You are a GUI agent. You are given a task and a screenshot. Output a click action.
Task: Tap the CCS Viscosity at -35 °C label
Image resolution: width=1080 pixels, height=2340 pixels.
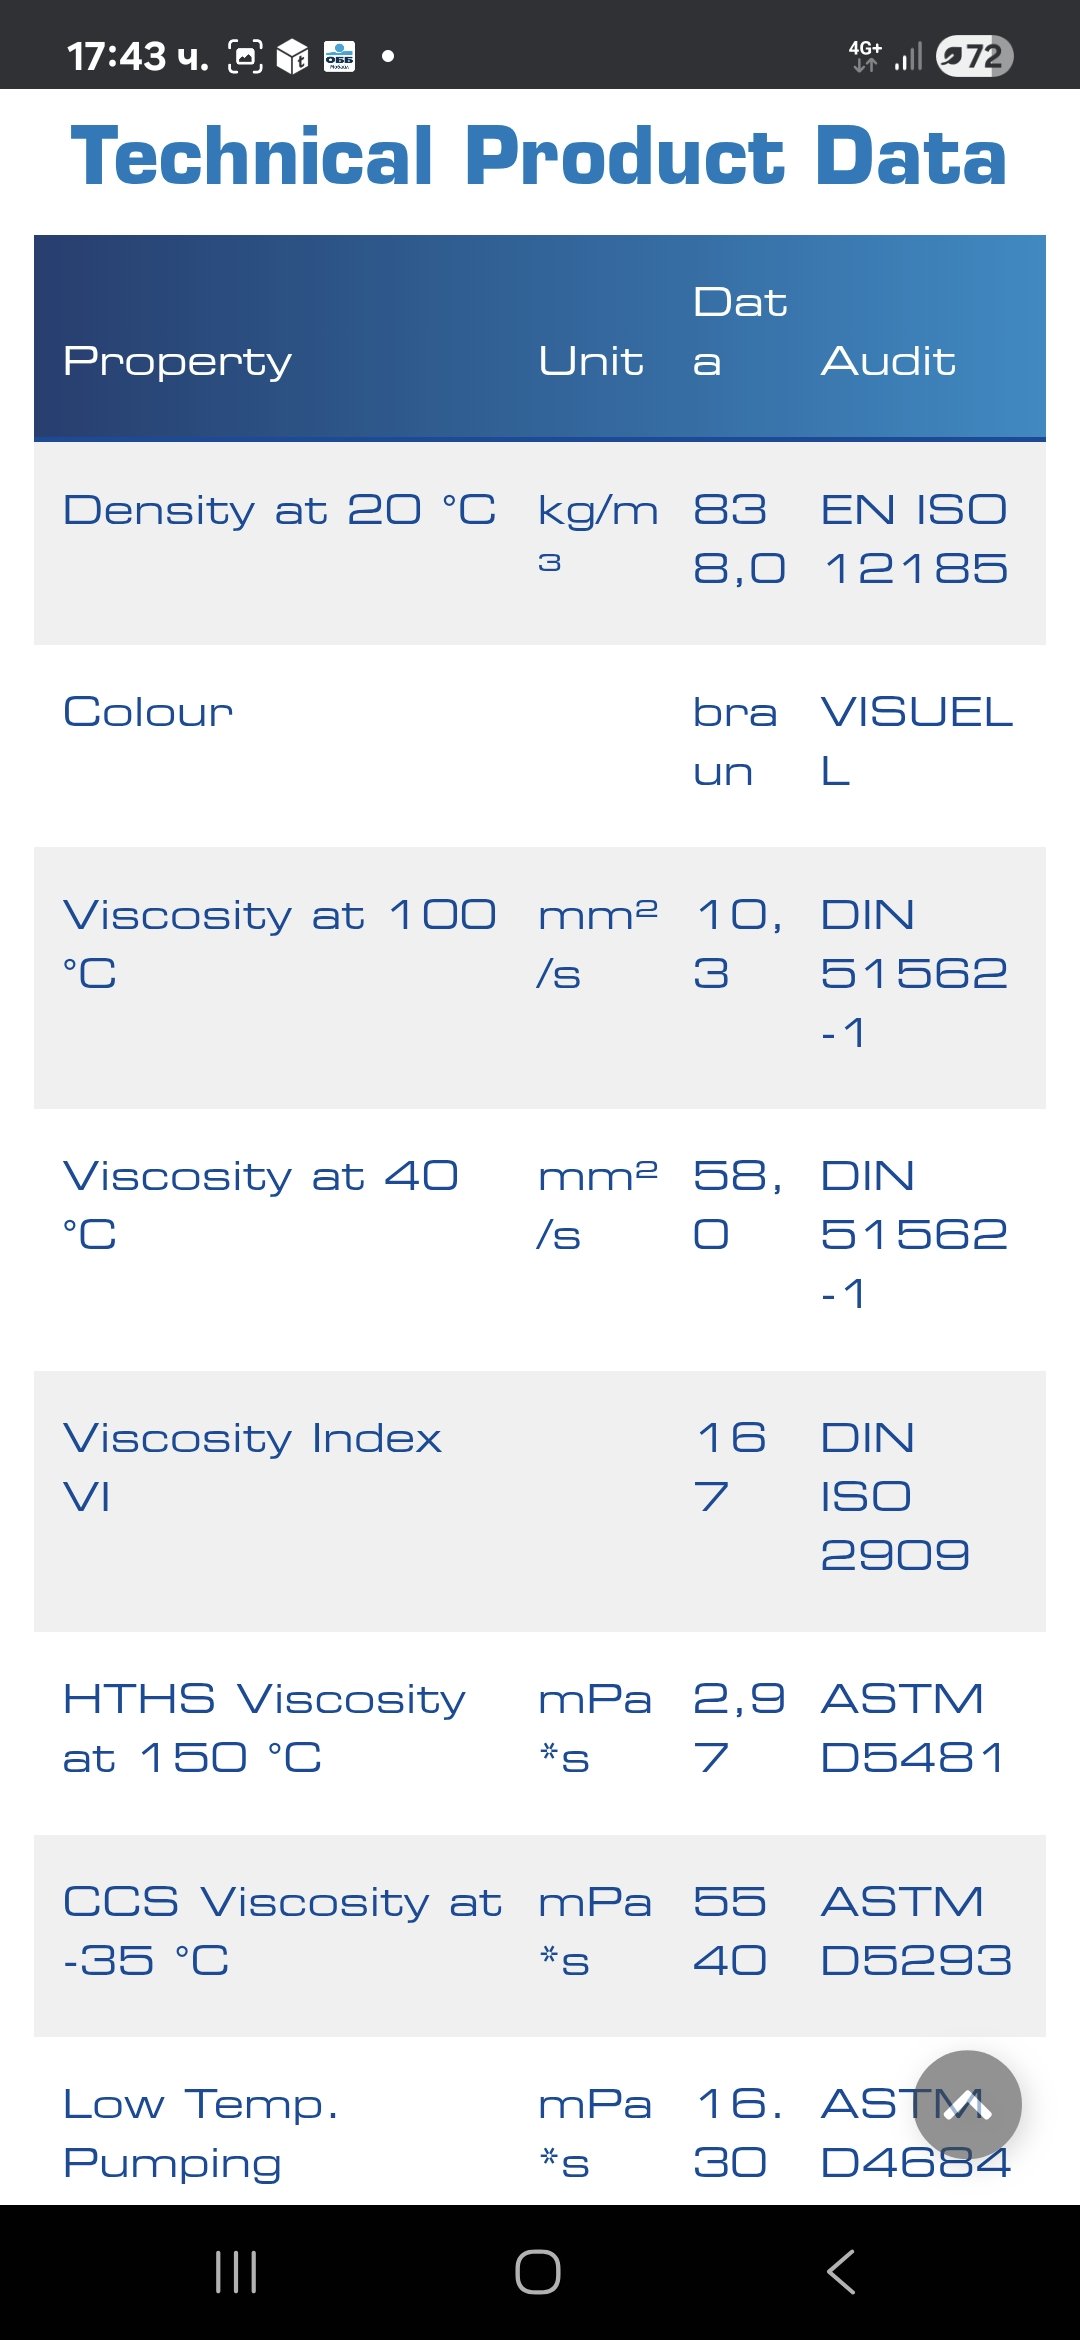click(x=282, y=1931)
